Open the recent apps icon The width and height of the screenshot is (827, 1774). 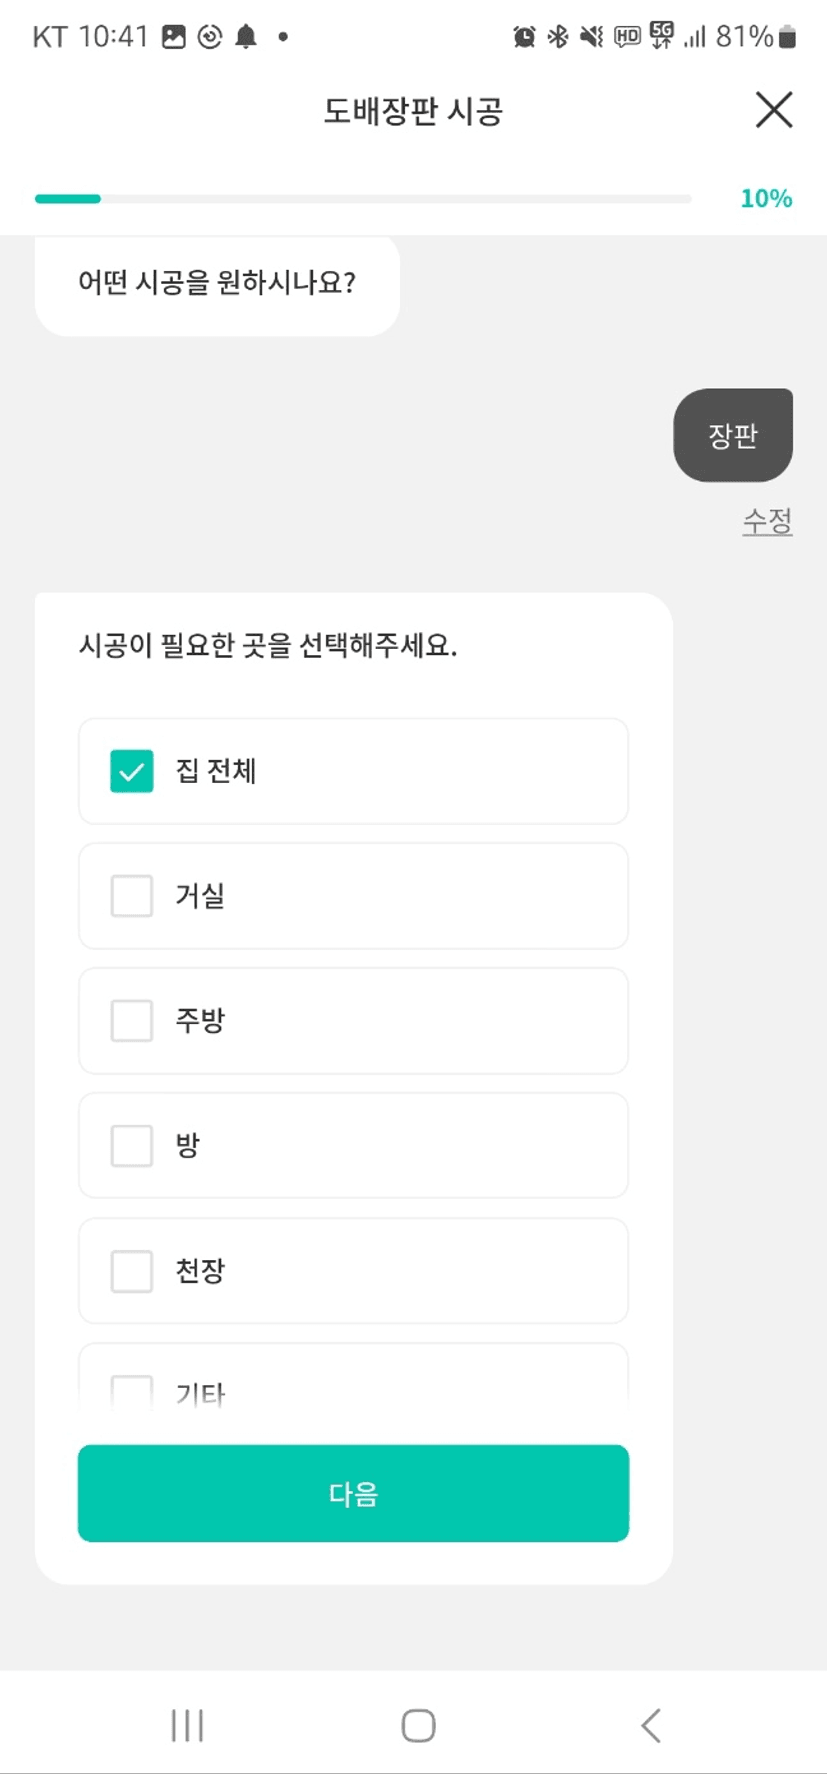[187, 1725]
